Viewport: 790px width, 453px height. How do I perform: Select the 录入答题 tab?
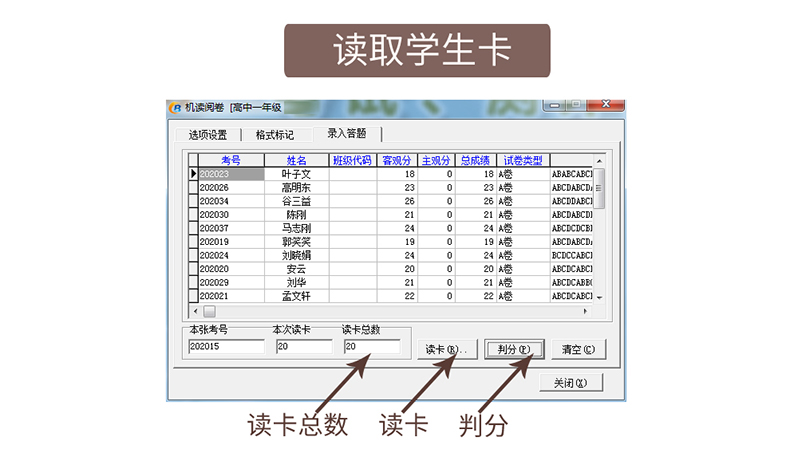point(346,134)
